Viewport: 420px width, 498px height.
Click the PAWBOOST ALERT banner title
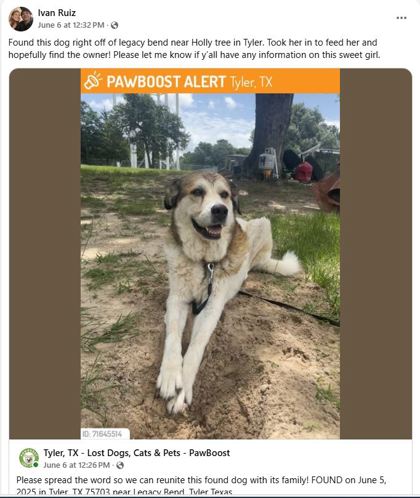click(x=166, y=82)
